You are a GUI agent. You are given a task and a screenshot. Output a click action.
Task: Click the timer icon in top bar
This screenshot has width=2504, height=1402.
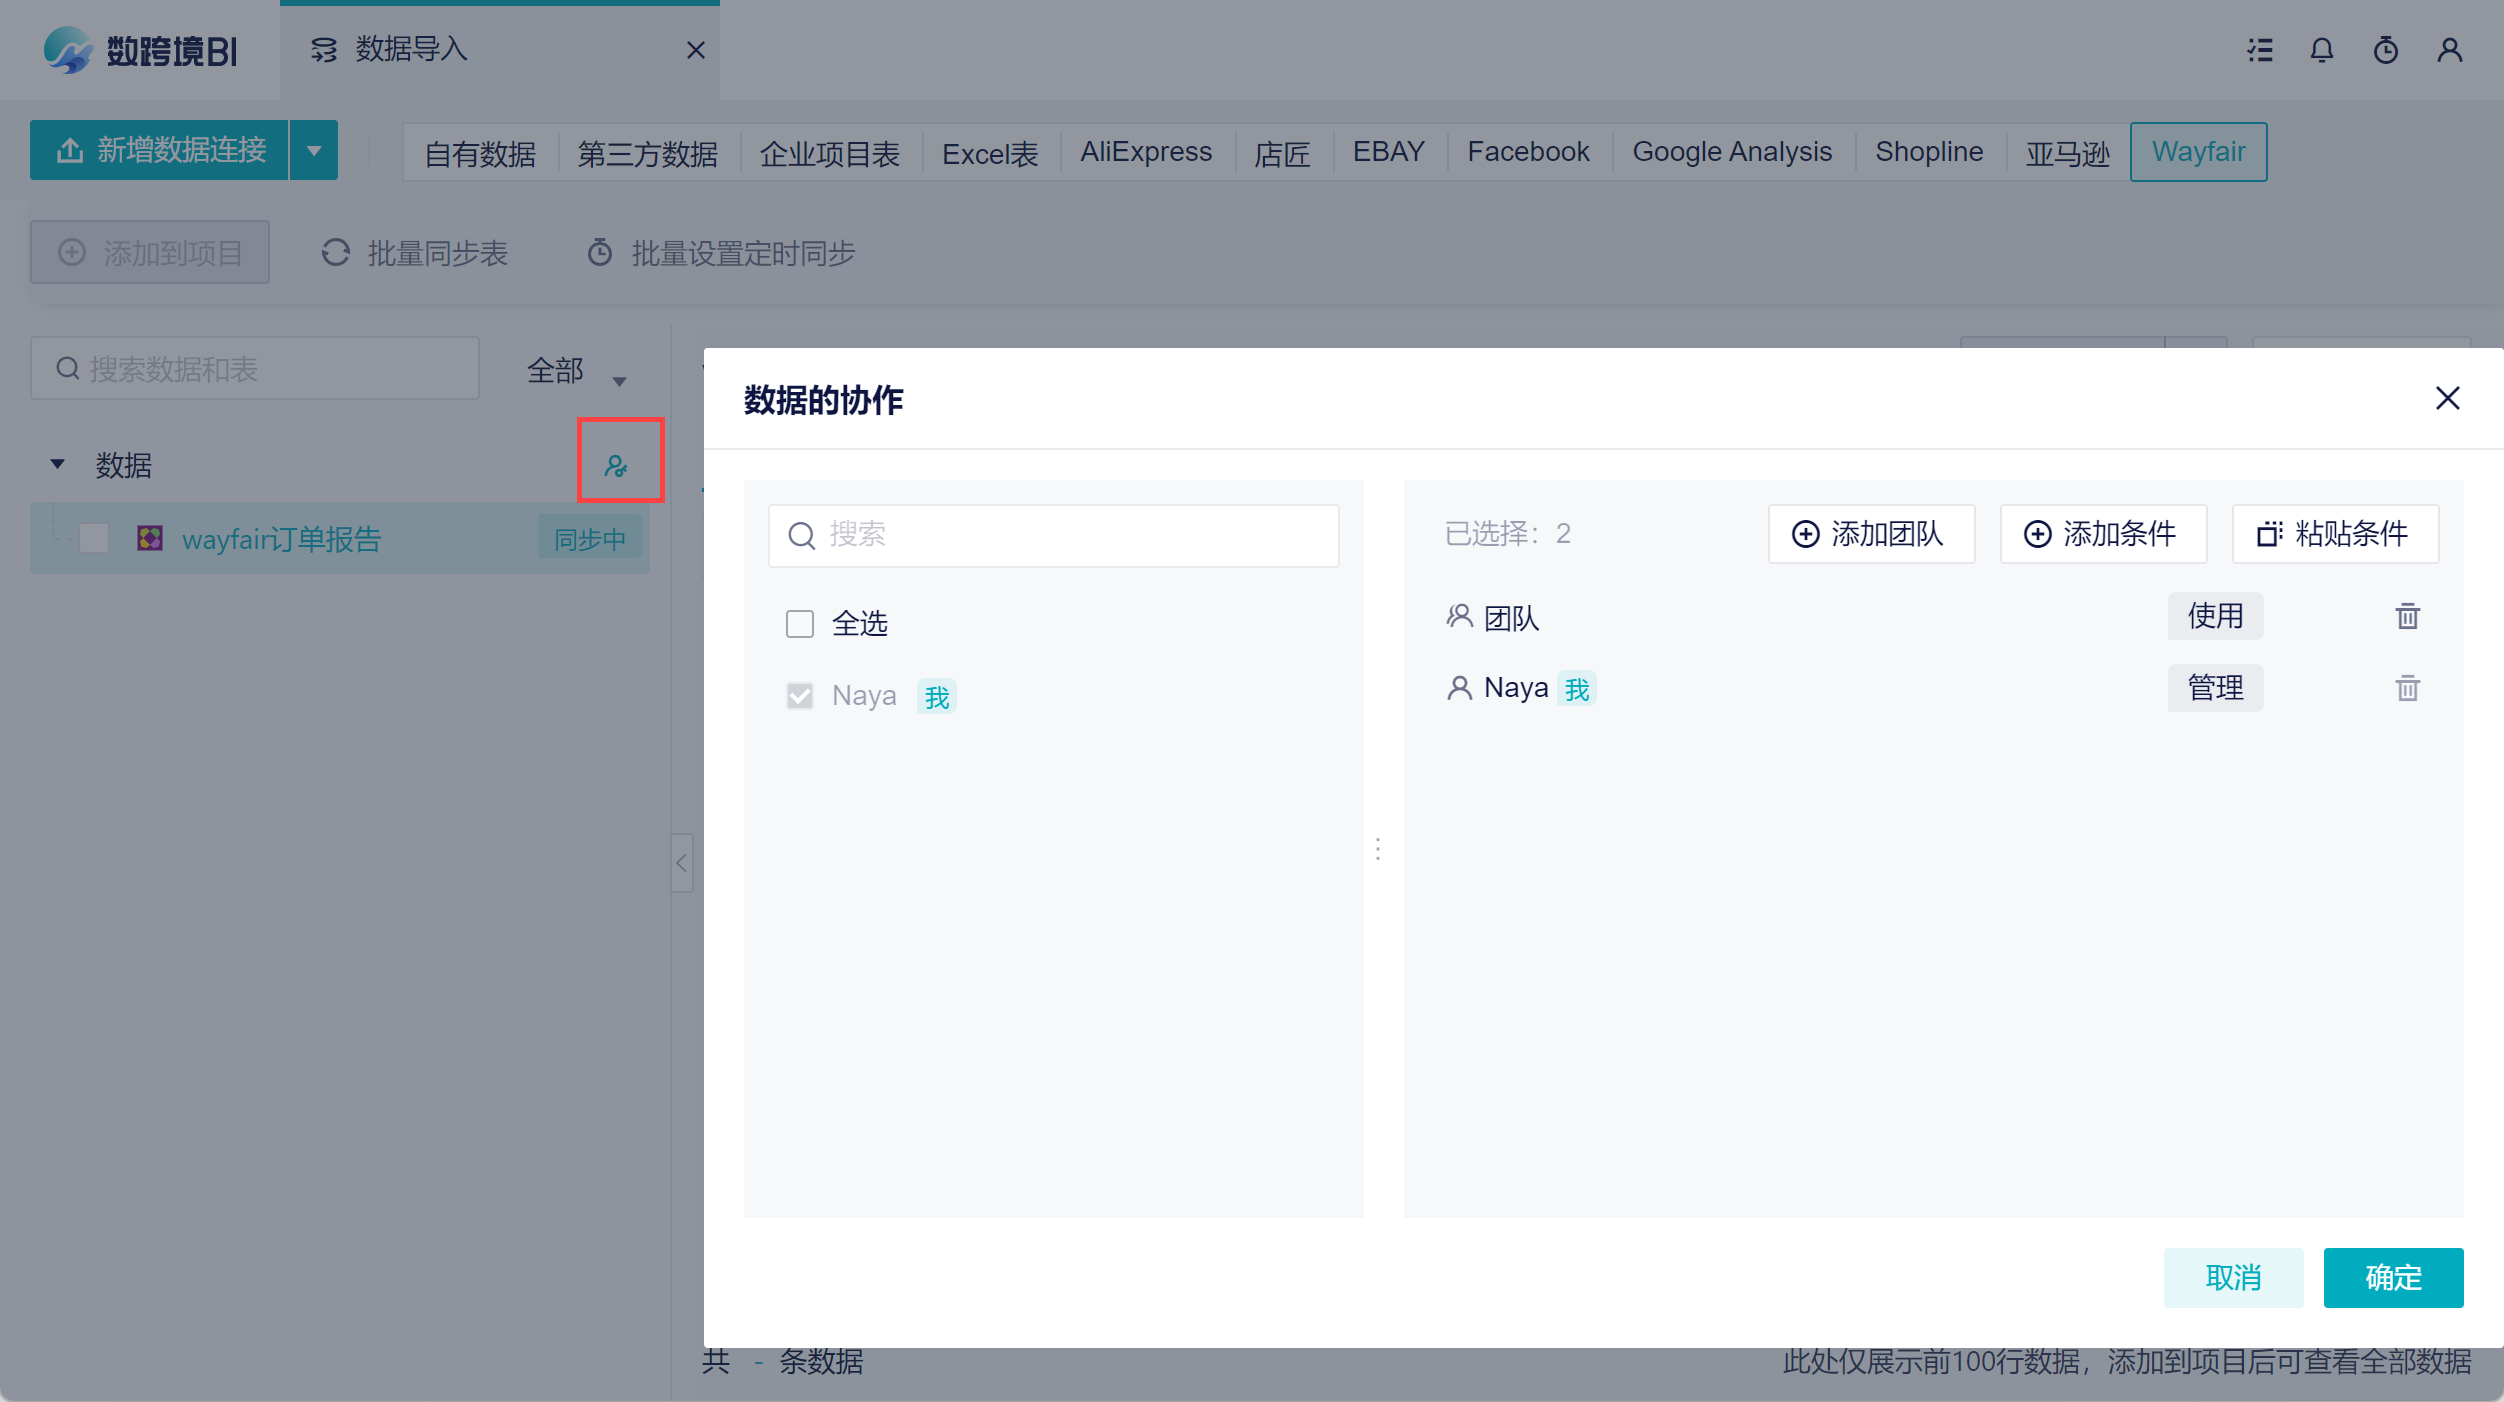coord(2385,50)
